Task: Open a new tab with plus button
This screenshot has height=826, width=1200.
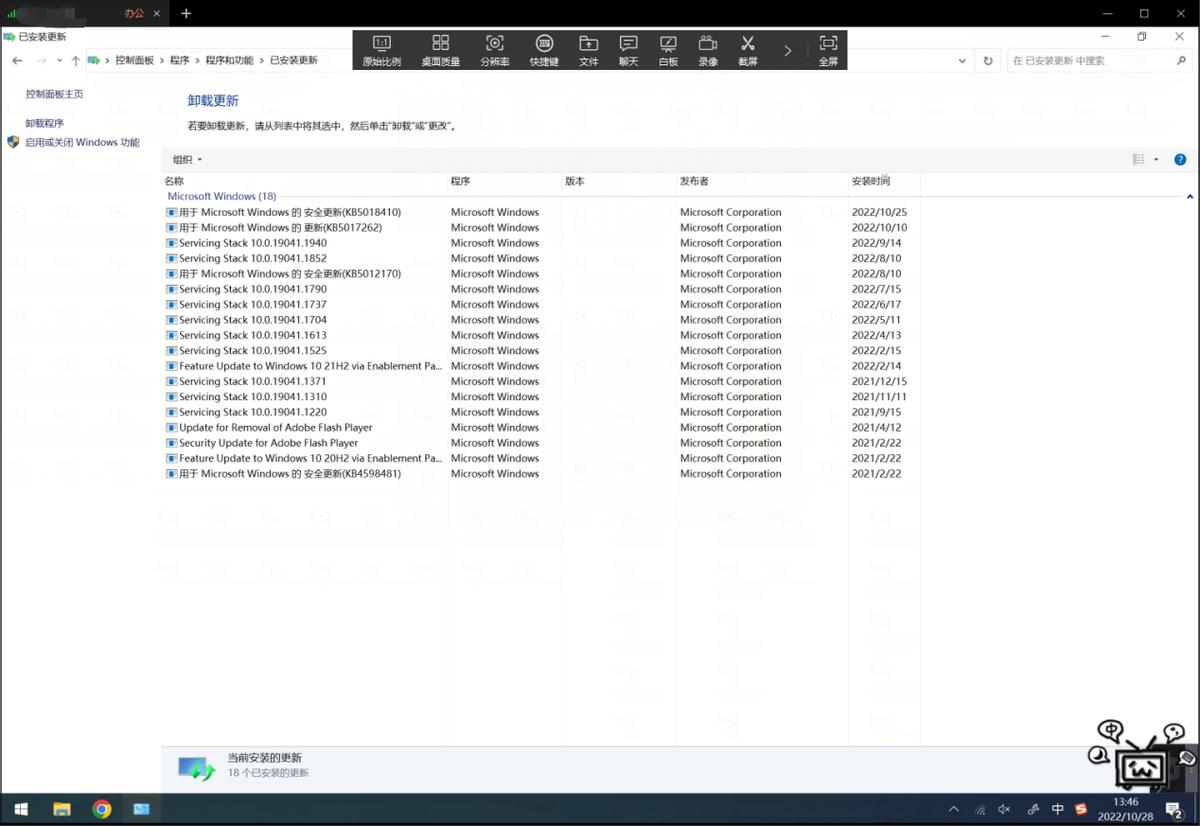Action: pos(186,13)
